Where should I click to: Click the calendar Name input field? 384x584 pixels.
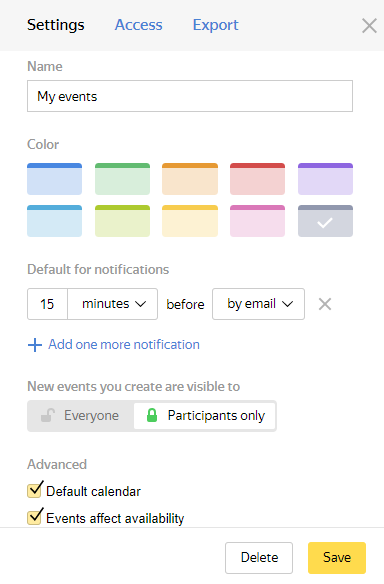click(190, 96)
